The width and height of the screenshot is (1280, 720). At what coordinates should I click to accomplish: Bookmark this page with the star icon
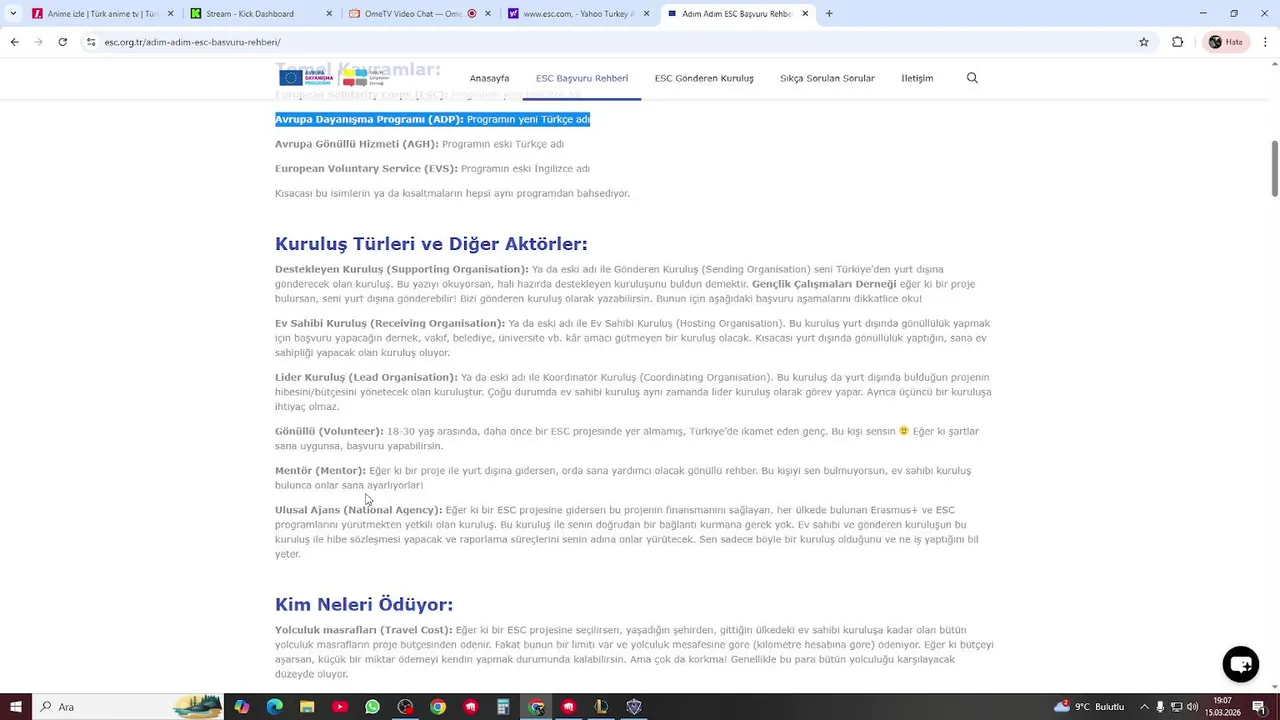coord(1144,42)
